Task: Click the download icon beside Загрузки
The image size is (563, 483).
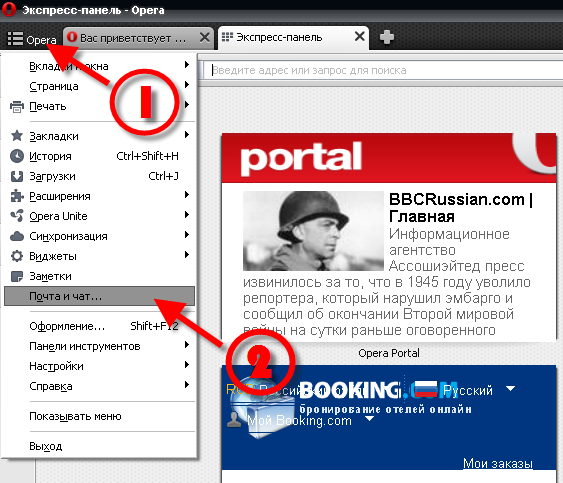Action: [x=17, y=176]
